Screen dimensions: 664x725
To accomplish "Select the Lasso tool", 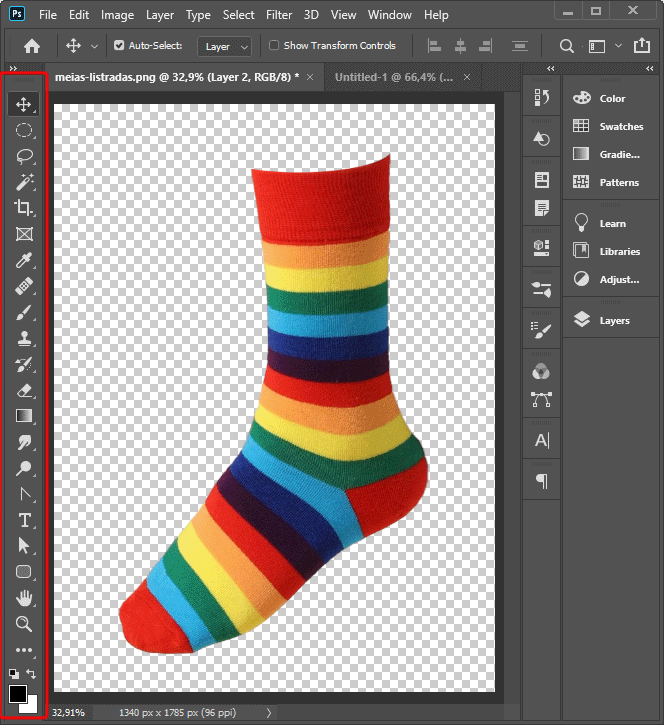I will click(24, 156).
